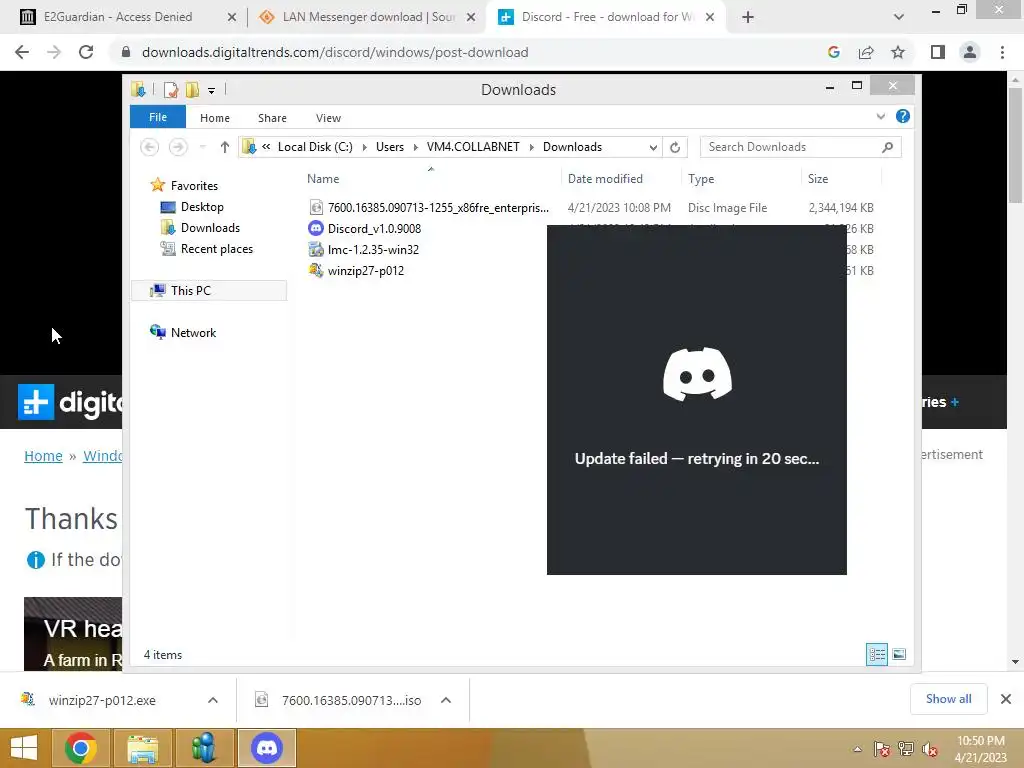This screenshot has height=768, width=1024.
Task: Go up one folder level in Explorer
Action: pyautogui.click(x=225, y=147)
